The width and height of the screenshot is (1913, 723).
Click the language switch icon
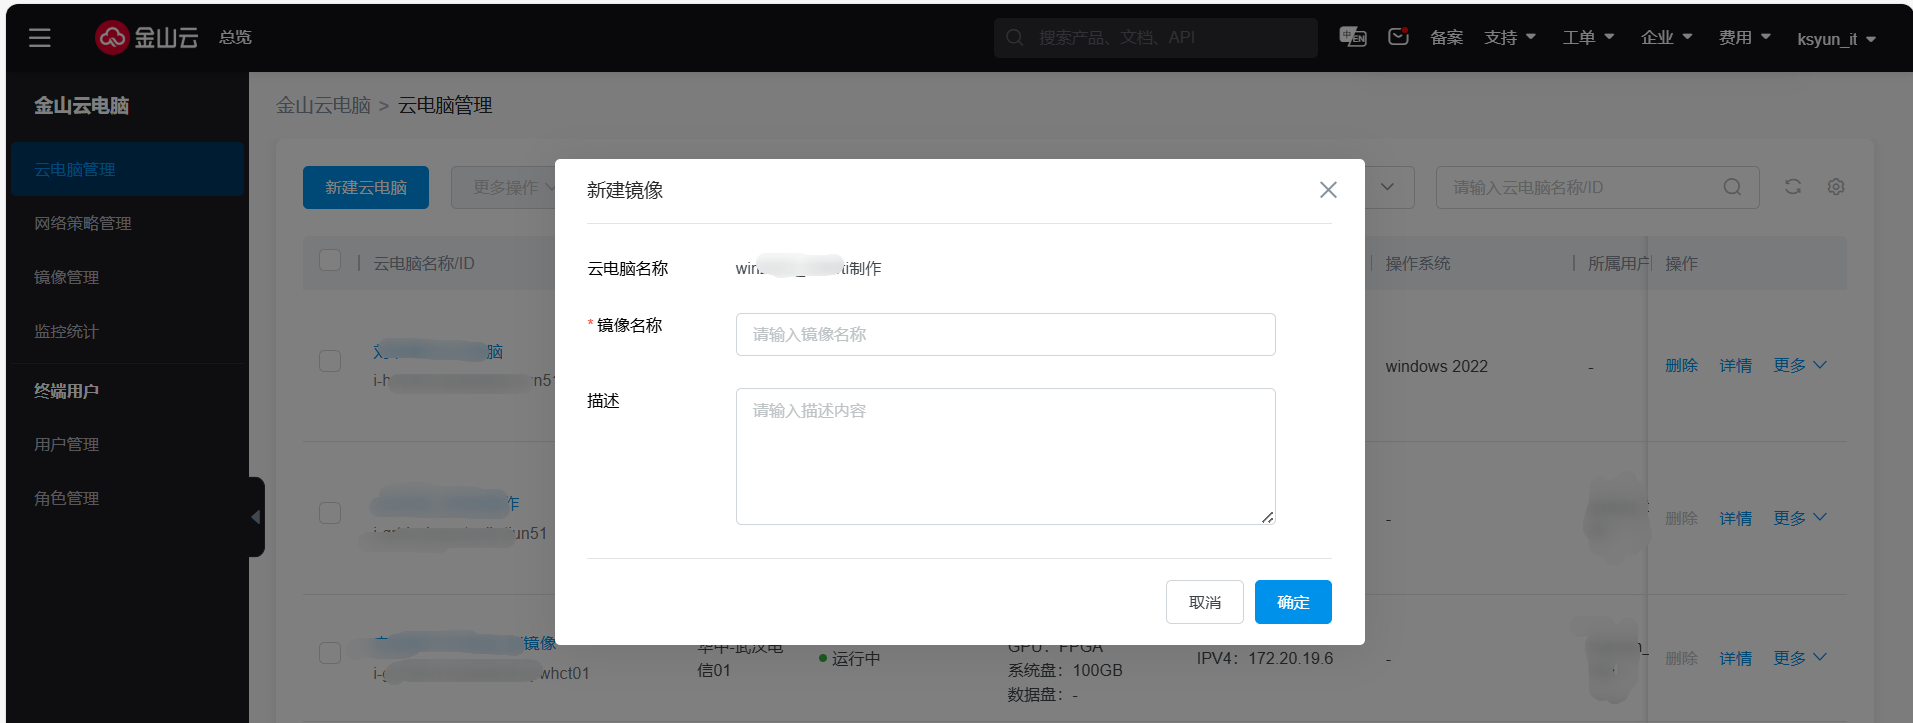coord(1352,37)
